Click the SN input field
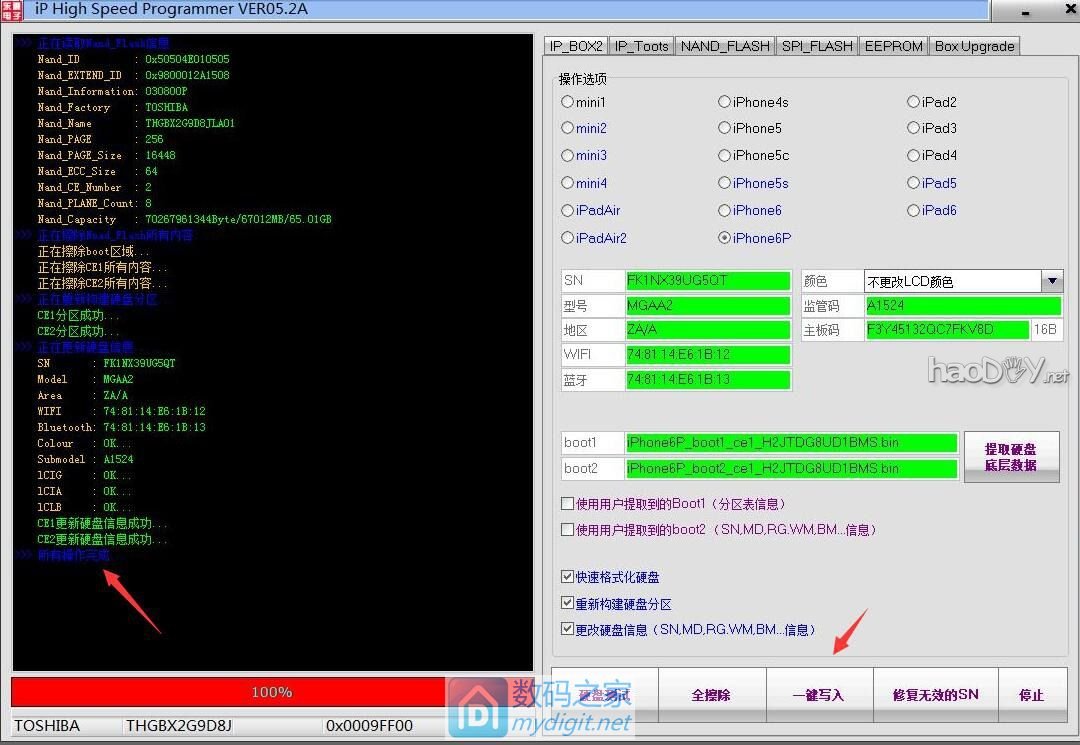The width and height of the screenshot is (1080, 745). [x=707, y=281]
